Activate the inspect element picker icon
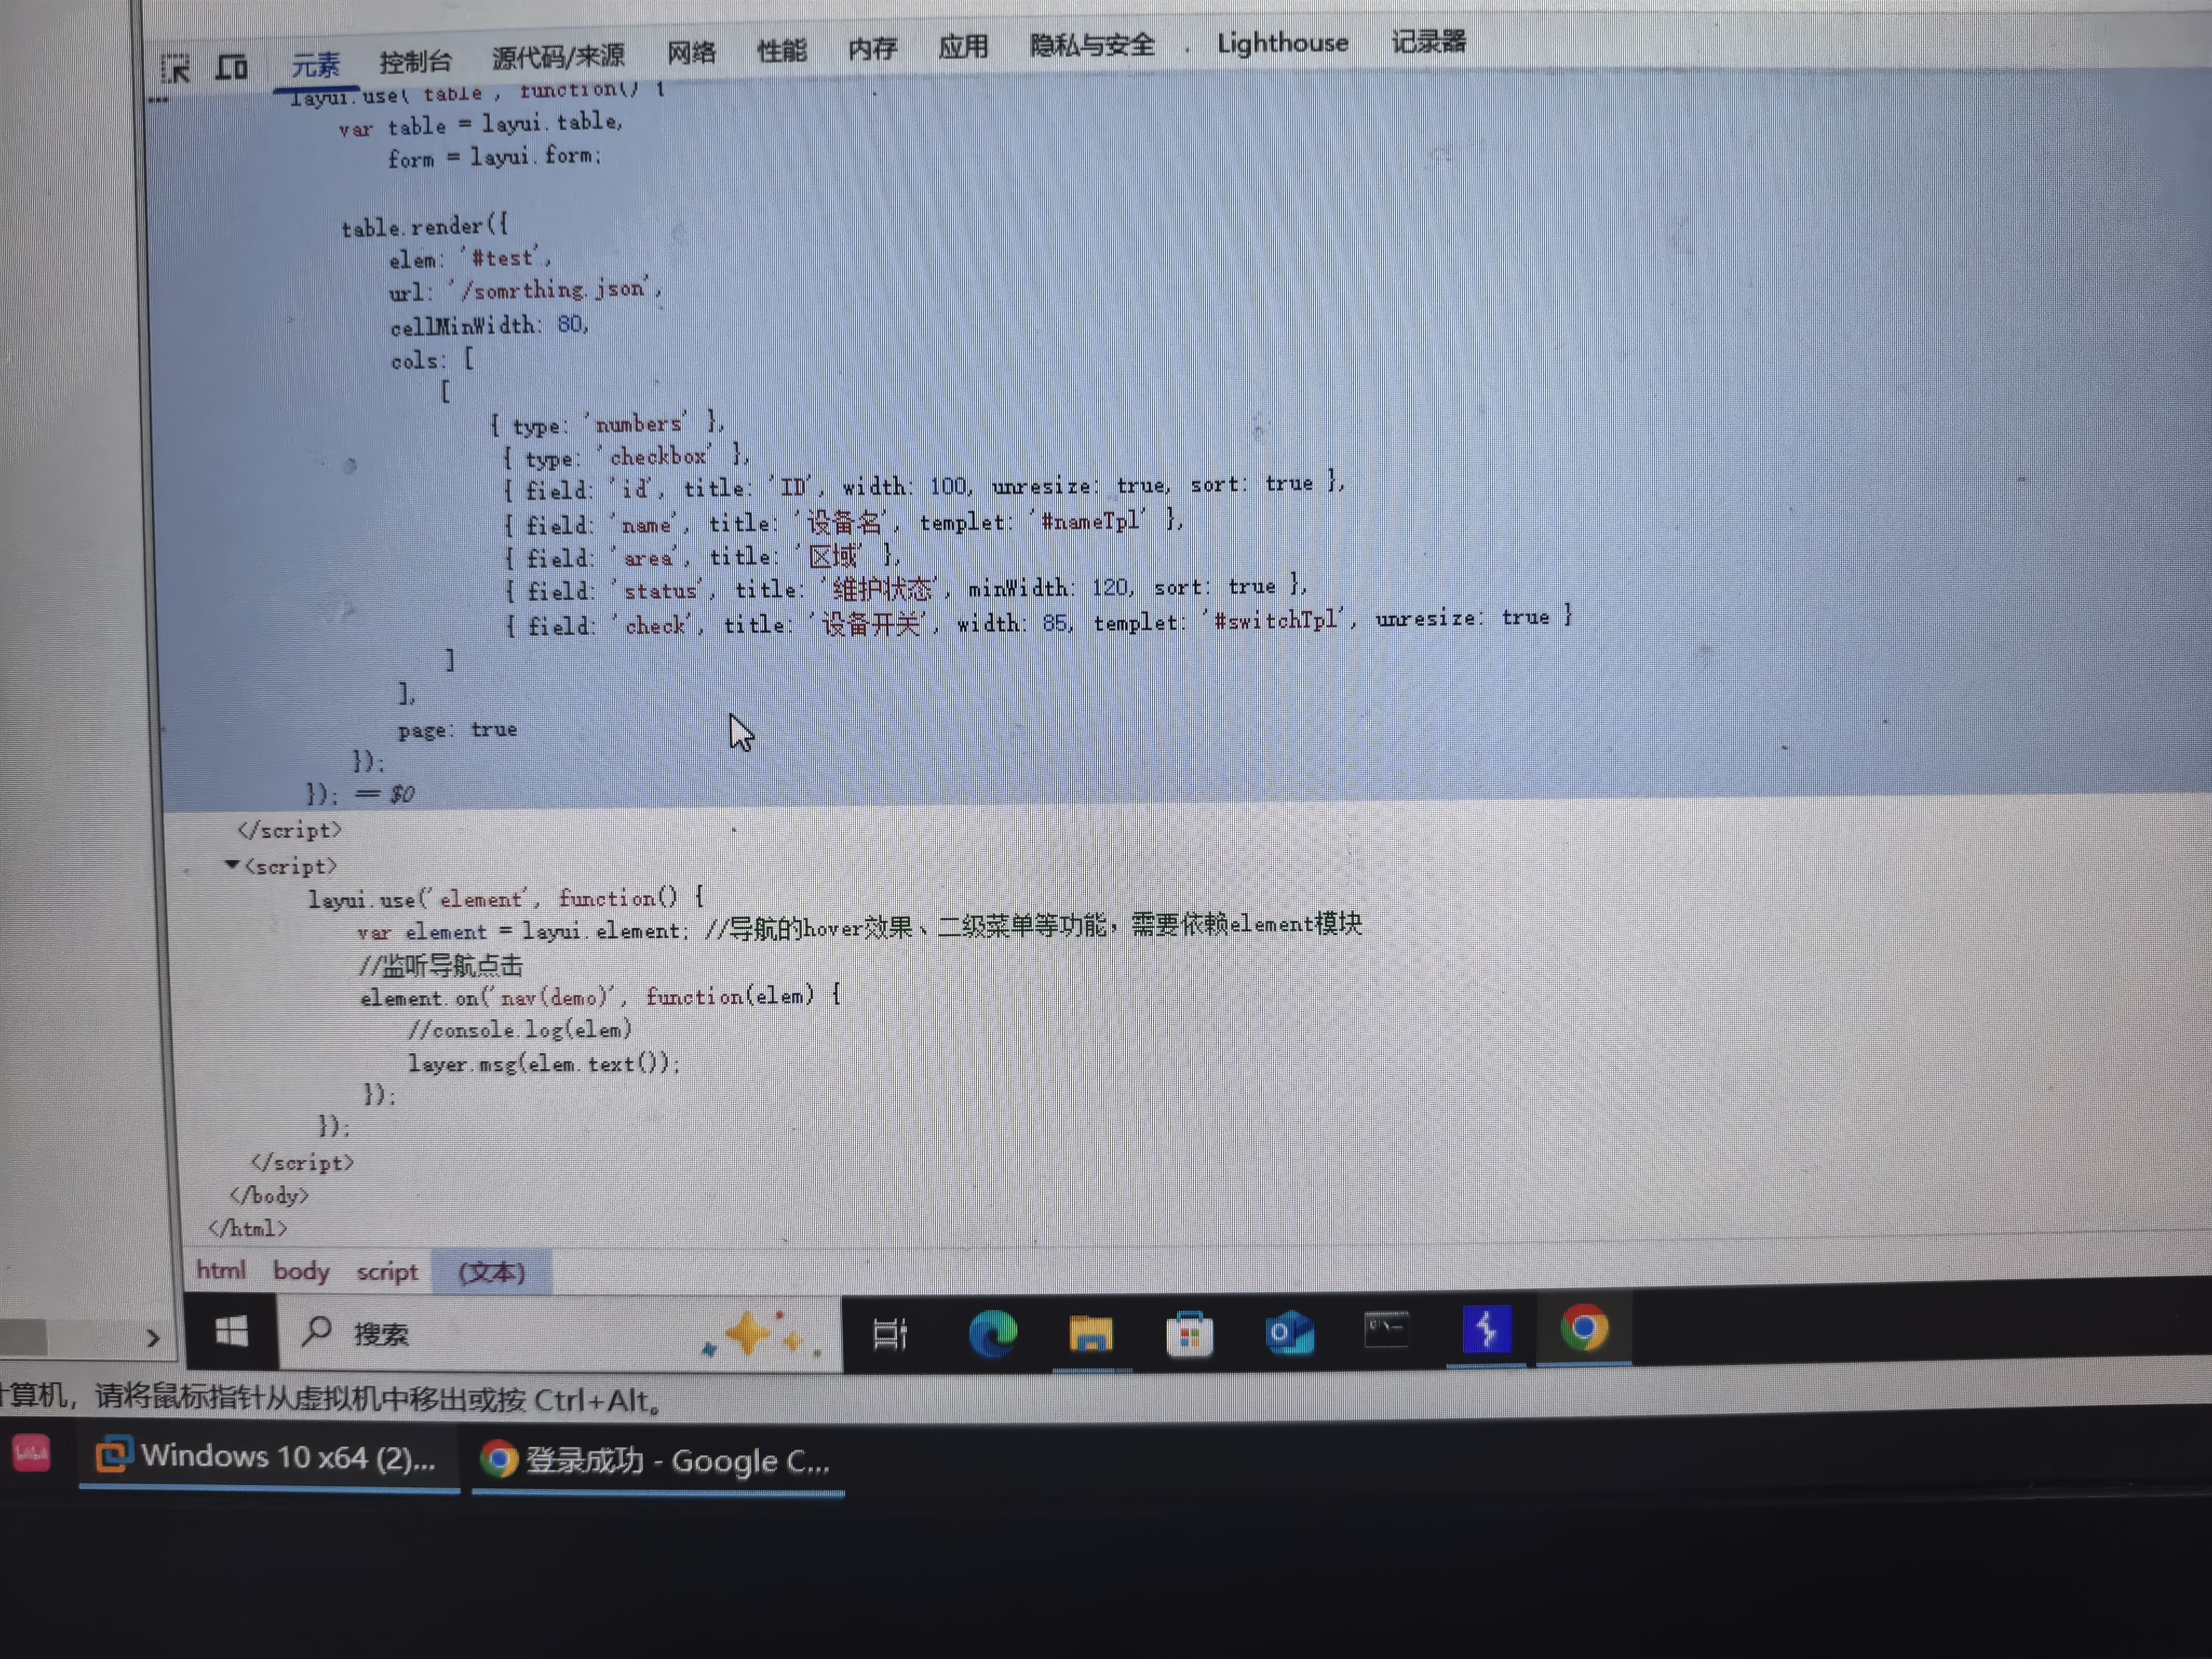Viewport: 2212px width, 1659px height. tap(175, 68)
